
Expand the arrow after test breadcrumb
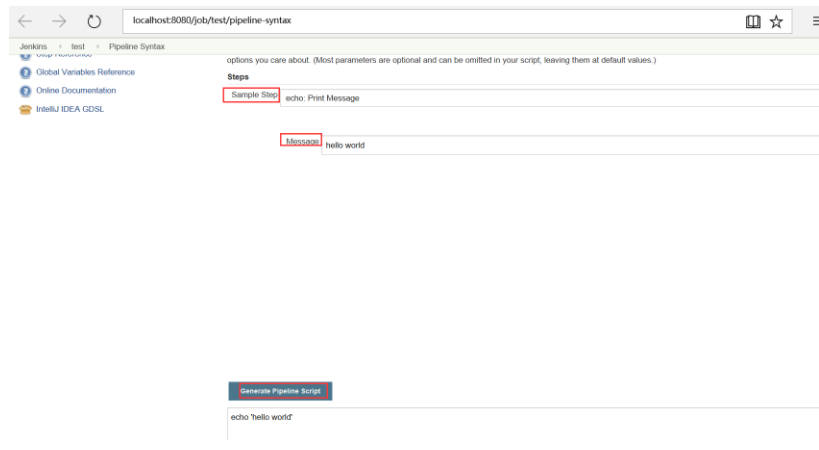pyautogui.click(x=98, y=46)
